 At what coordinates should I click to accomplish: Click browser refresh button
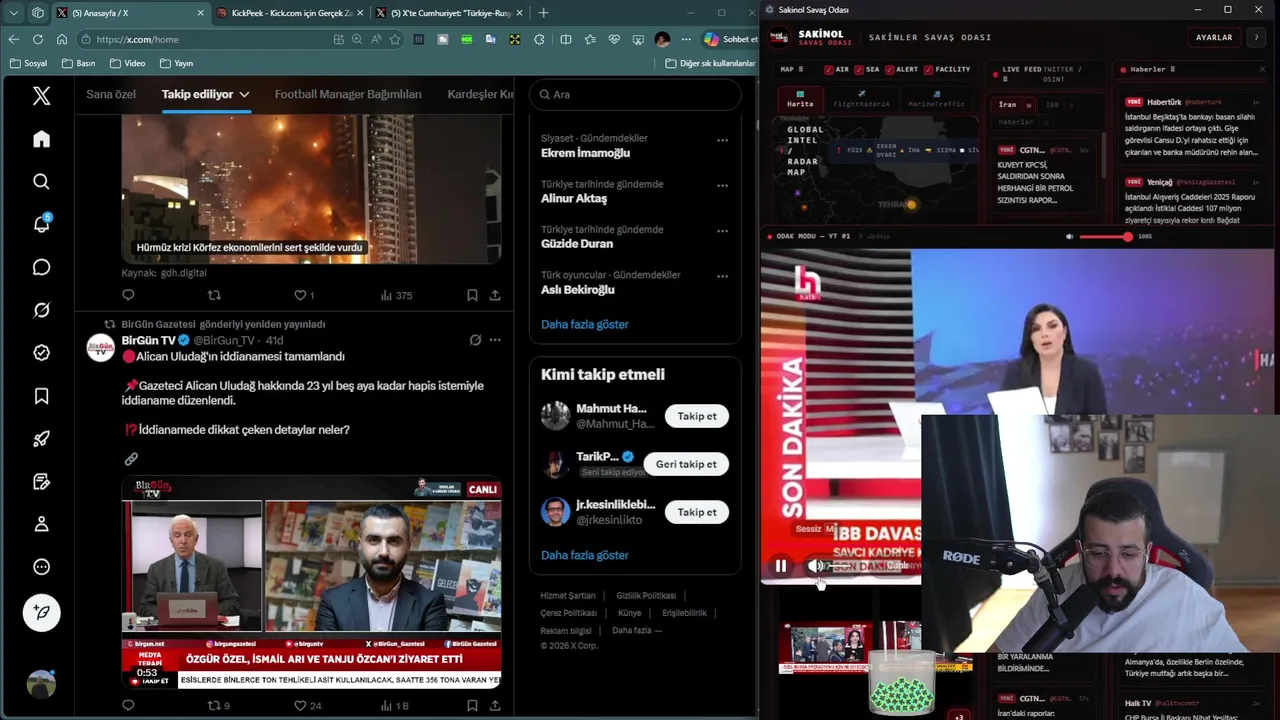point(37,39)
